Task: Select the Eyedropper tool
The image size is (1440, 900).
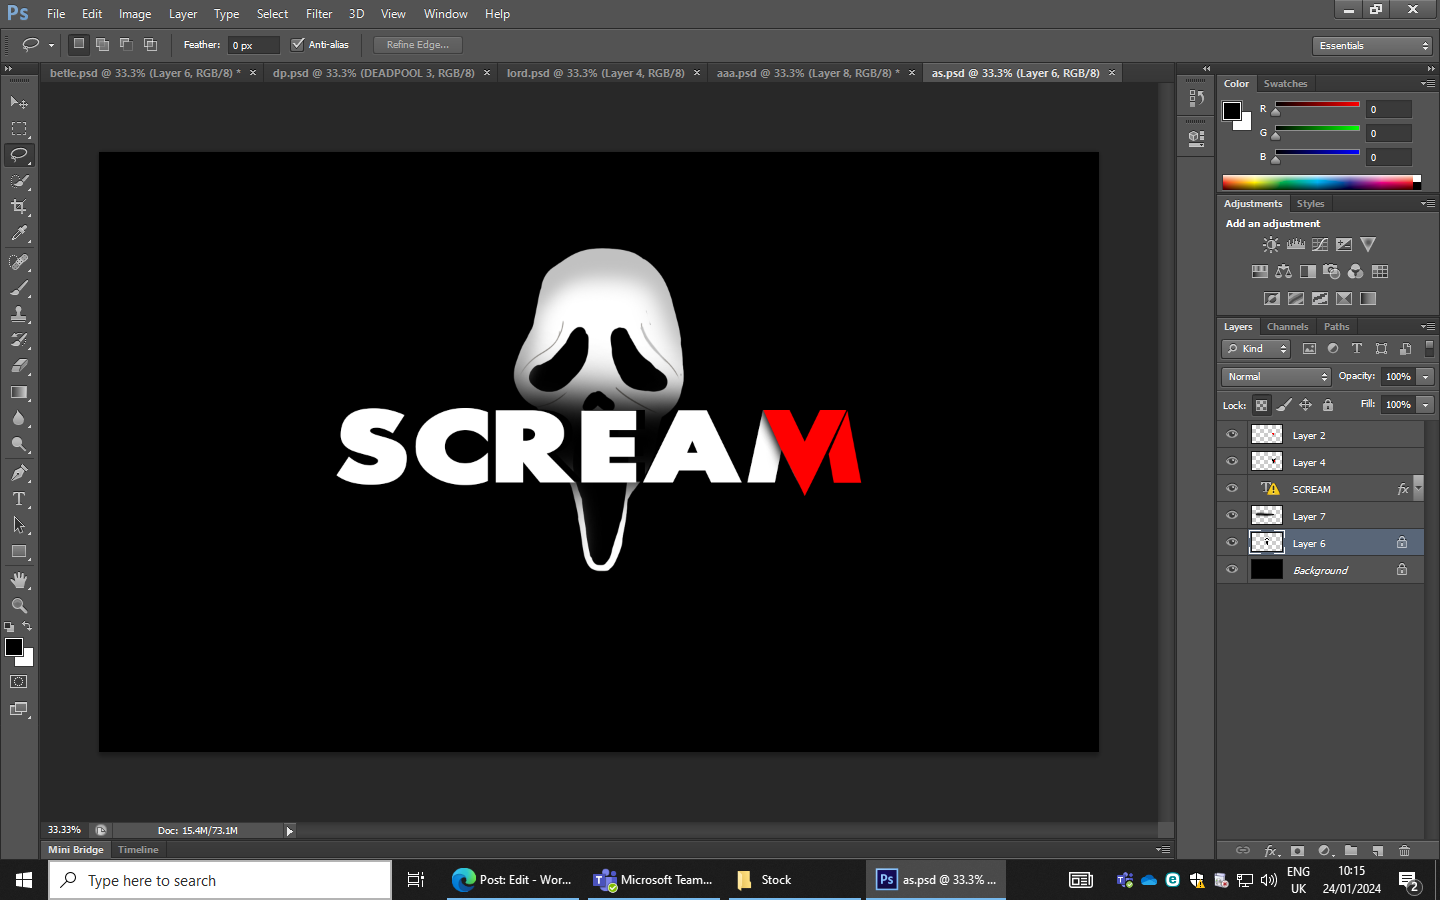Action: click(19, 233)
